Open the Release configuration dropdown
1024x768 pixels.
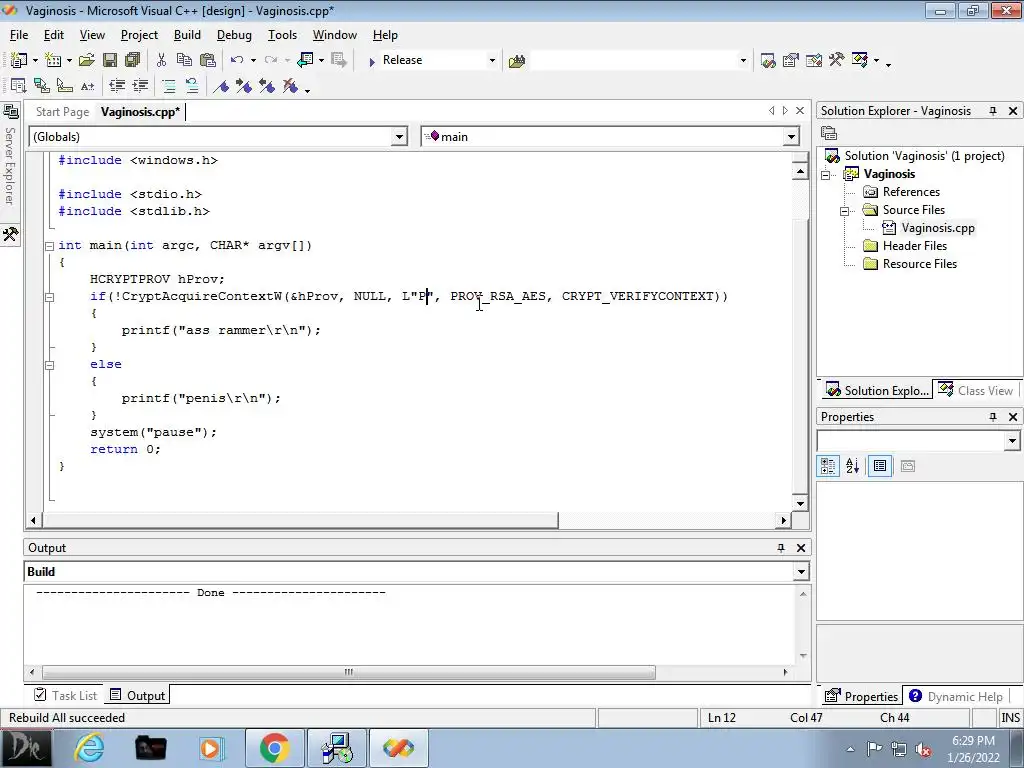click(x=492, y=61)
